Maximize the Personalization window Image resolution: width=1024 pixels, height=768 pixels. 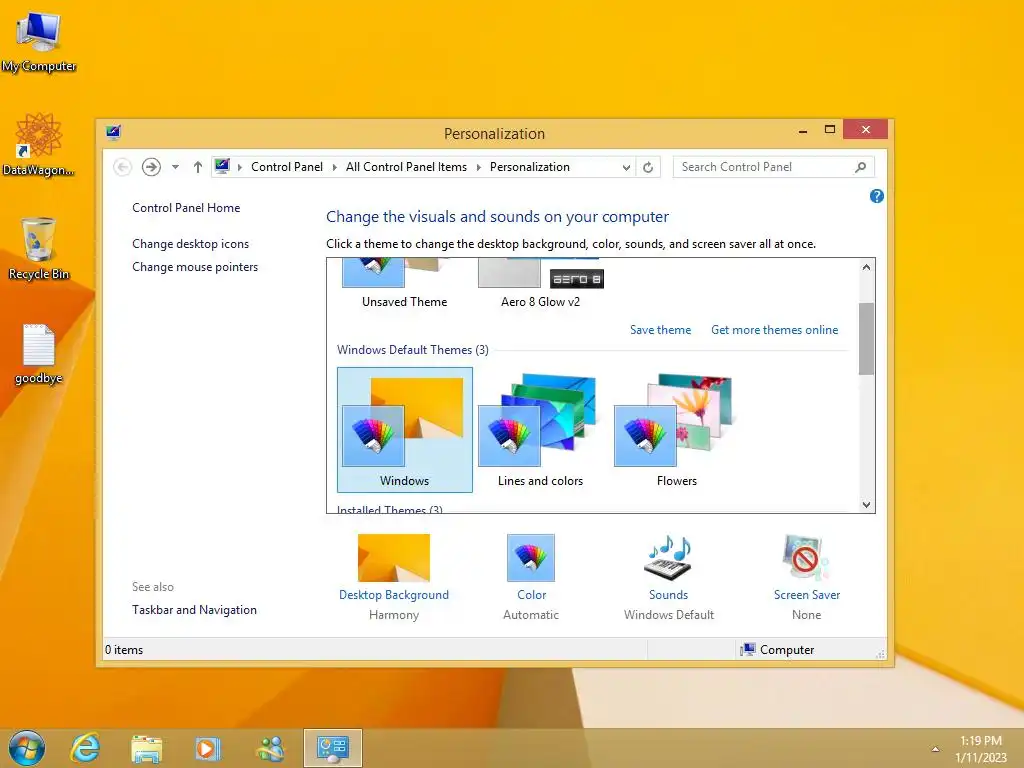[829, 129]
